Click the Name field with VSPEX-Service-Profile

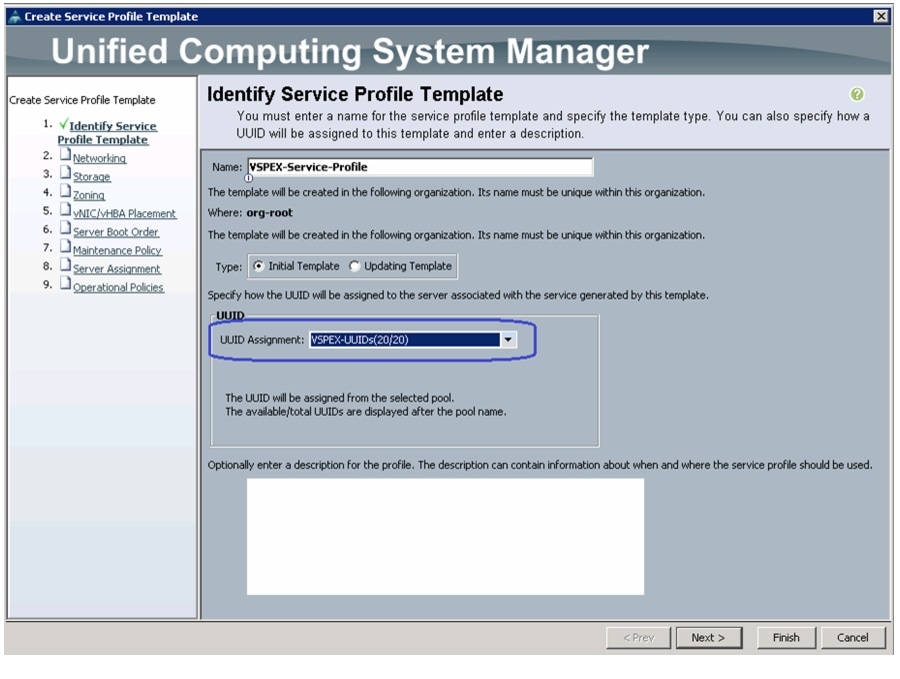point(420,167)
